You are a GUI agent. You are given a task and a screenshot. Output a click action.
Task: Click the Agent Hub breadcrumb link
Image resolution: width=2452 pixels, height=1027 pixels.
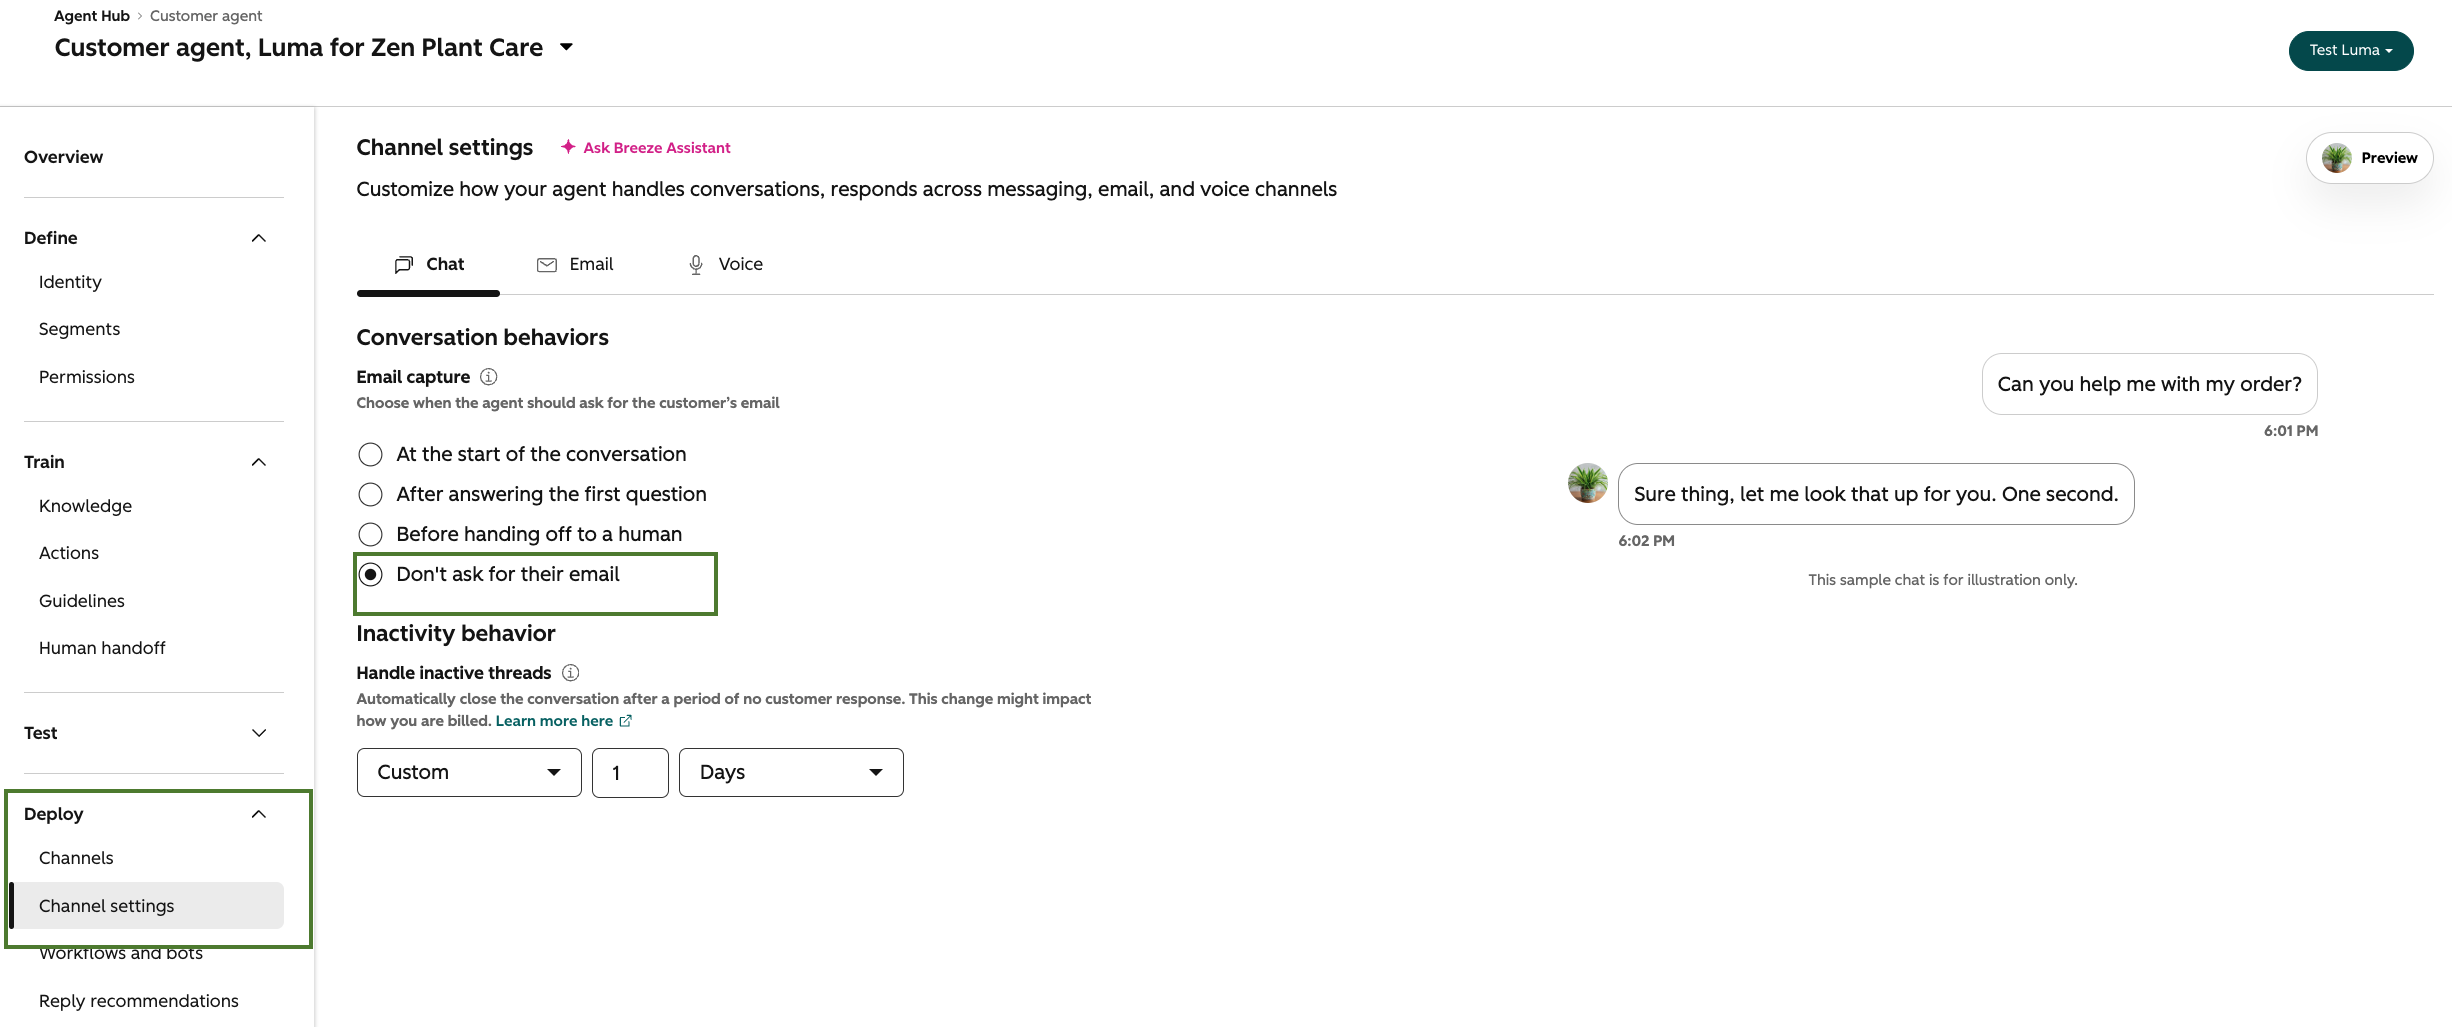click(x=92, y=16)
